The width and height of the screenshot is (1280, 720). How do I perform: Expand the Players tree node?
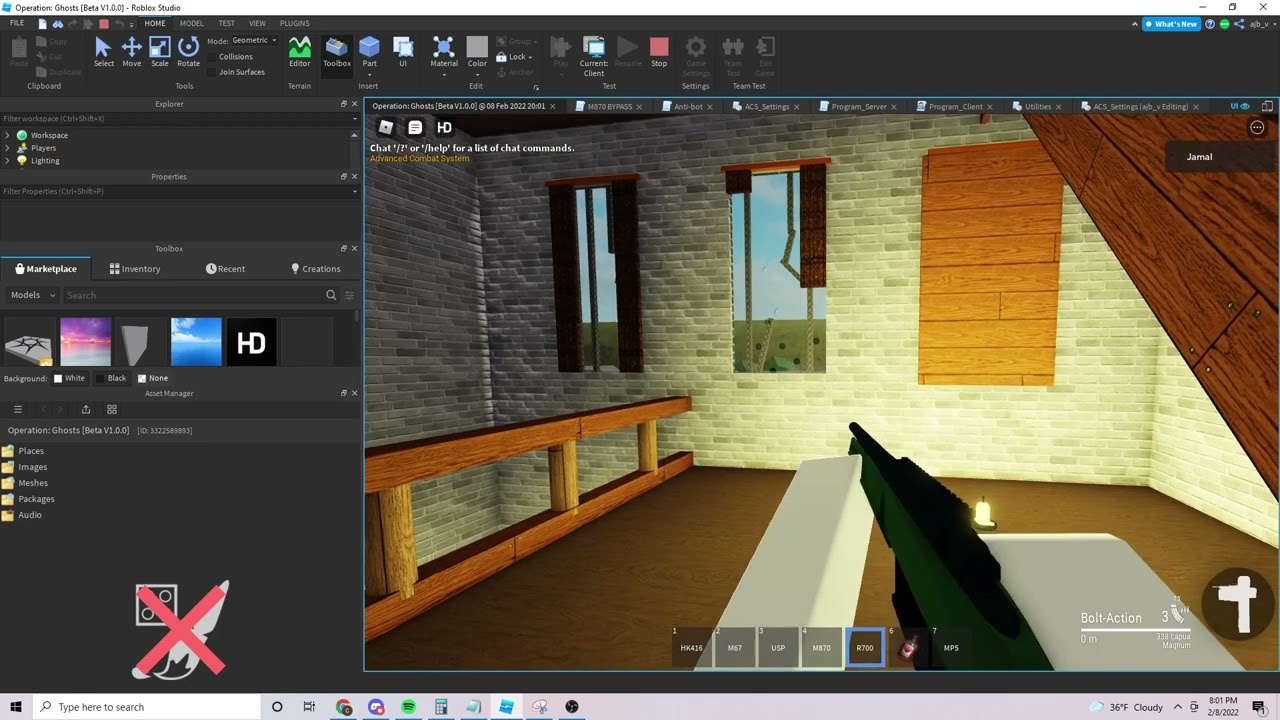point(7,148)
